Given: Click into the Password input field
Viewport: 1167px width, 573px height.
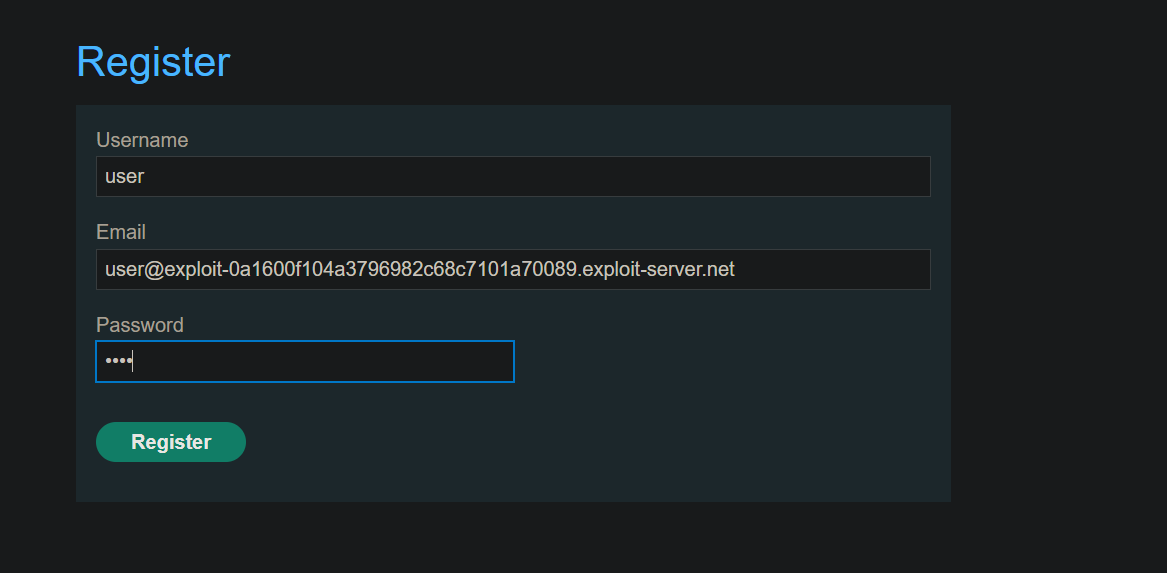Looking at the screenshot, I should click(304, 361).
